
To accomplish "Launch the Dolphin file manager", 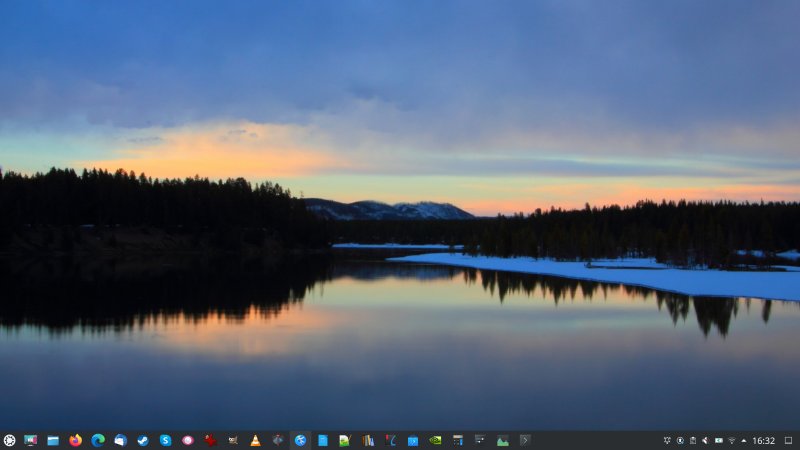I will point(53,440).
